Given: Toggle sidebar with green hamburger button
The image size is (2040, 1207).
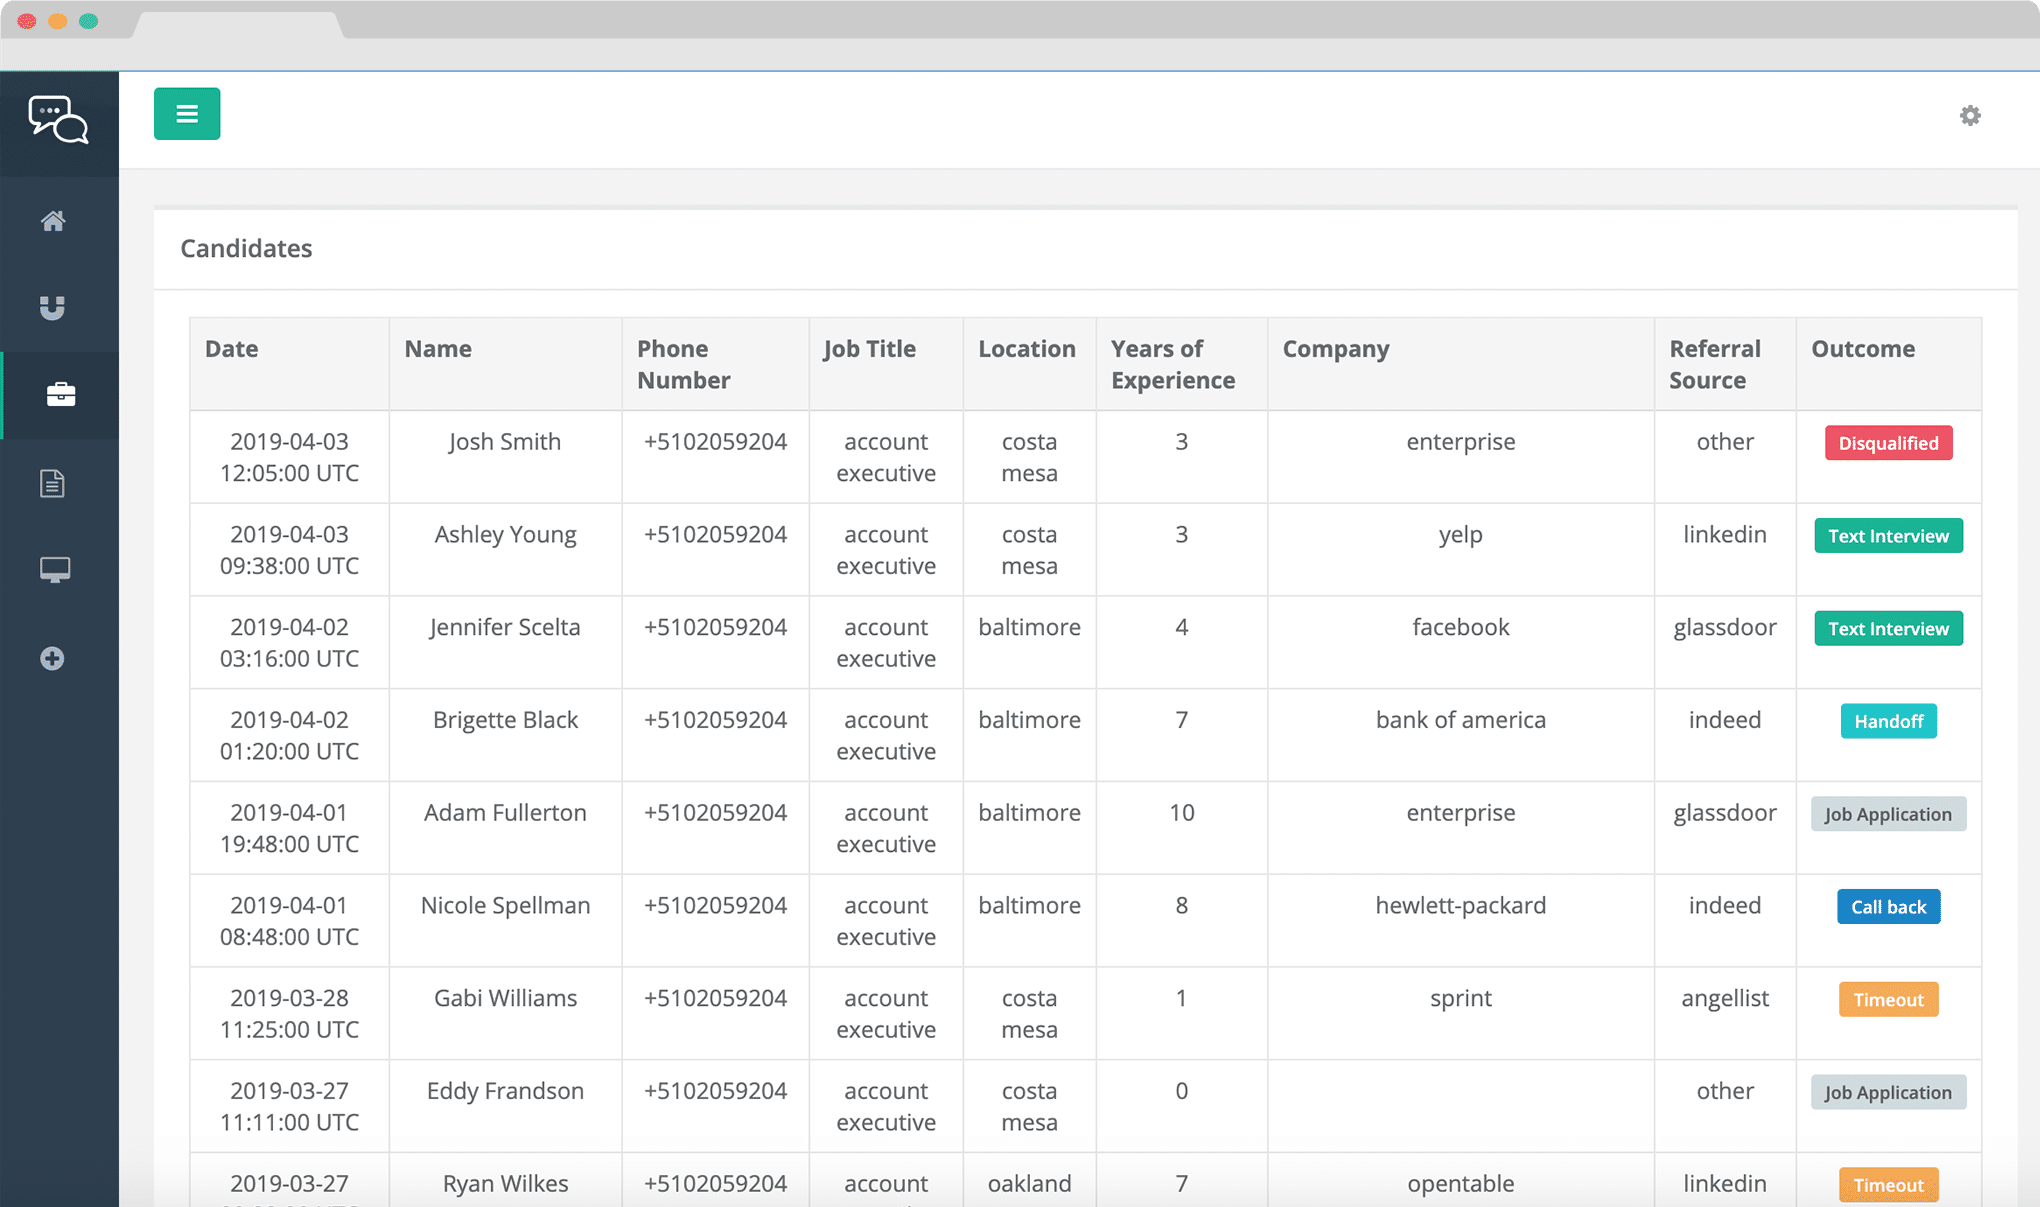Looking at the screenshot, I should pos(187,114).
